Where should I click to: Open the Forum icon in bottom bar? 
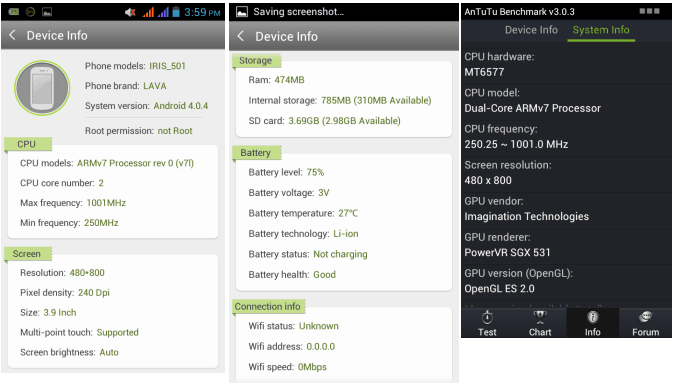(645, 318)
